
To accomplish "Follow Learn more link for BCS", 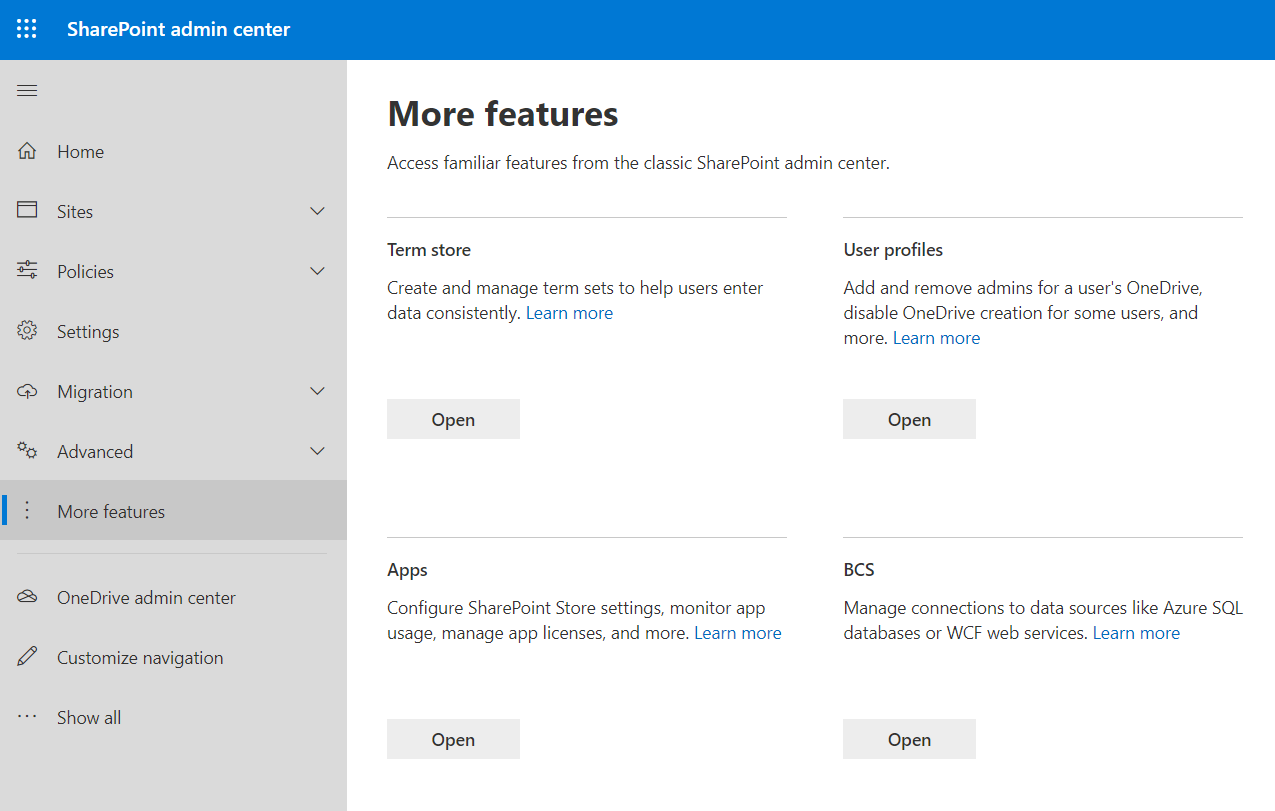I will (1136, 633).
